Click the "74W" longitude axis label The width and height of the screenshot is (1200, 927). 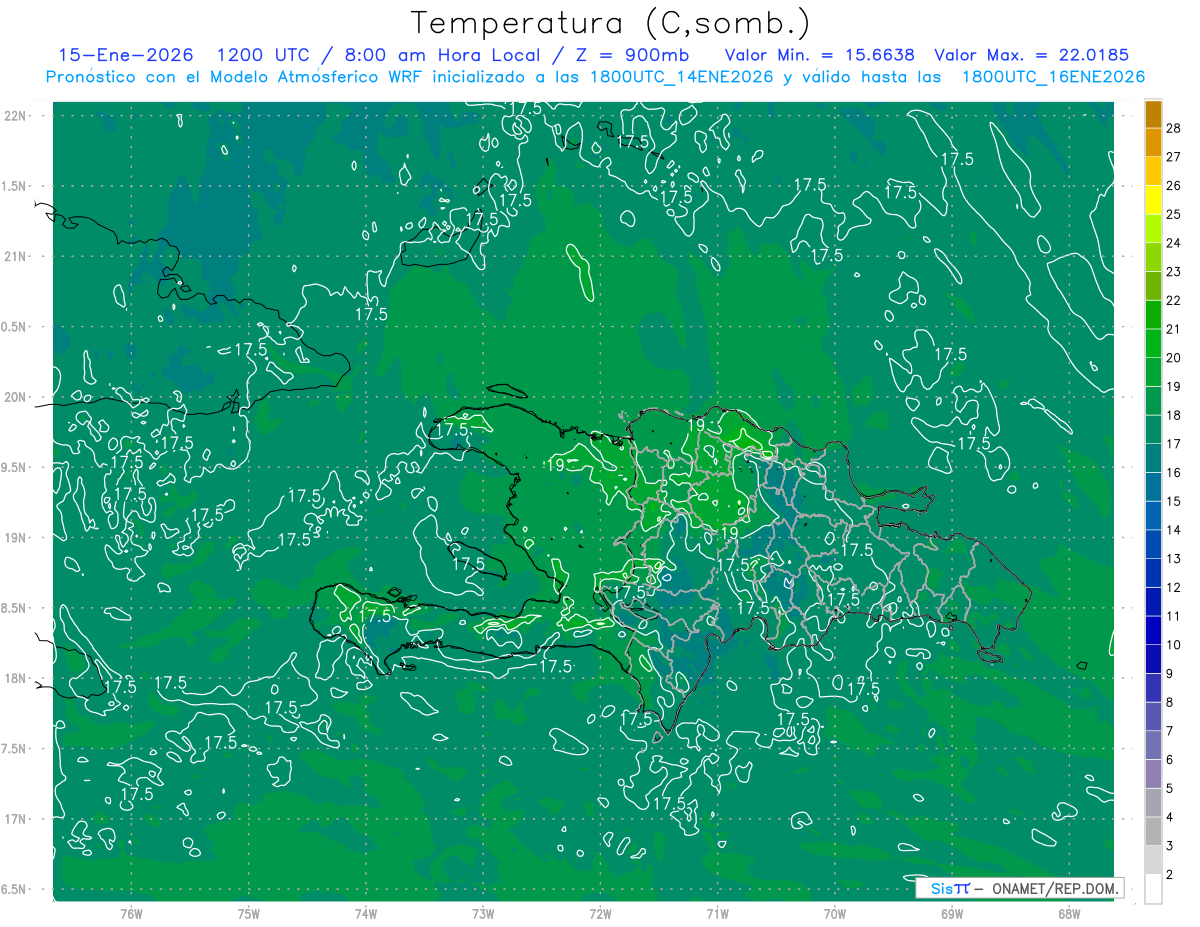pos(366,913)
